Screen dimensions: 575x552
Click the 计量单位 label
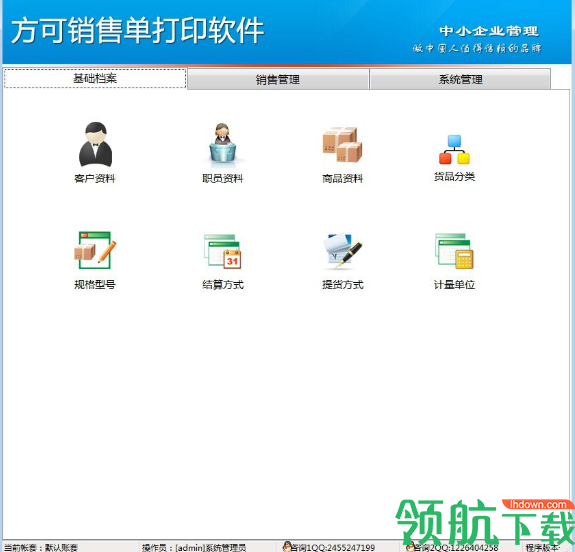pyautogui.click(x=454, y=285)
